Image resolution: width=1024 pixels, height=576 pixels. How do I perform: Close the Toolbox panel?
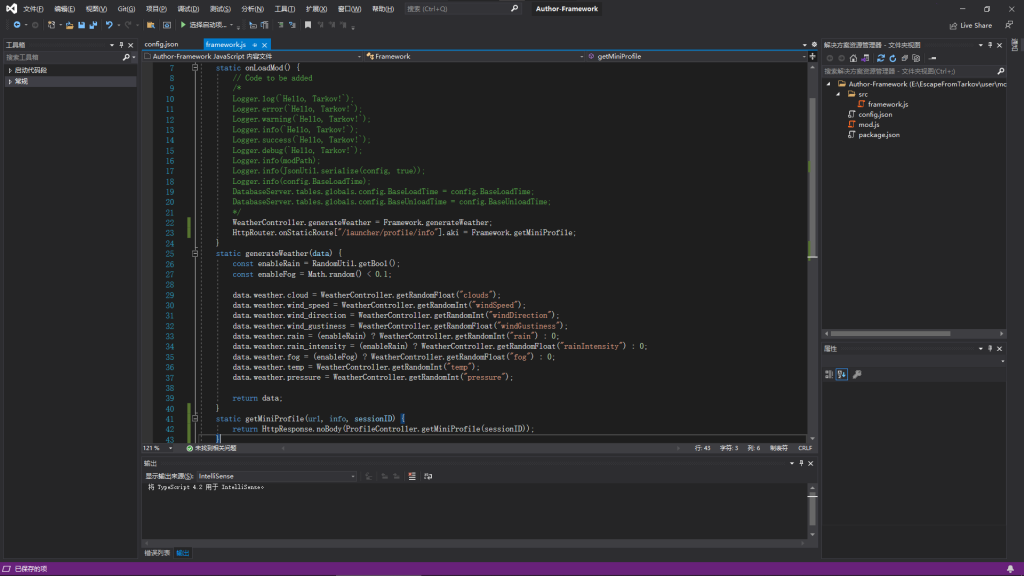pos(131,45)
